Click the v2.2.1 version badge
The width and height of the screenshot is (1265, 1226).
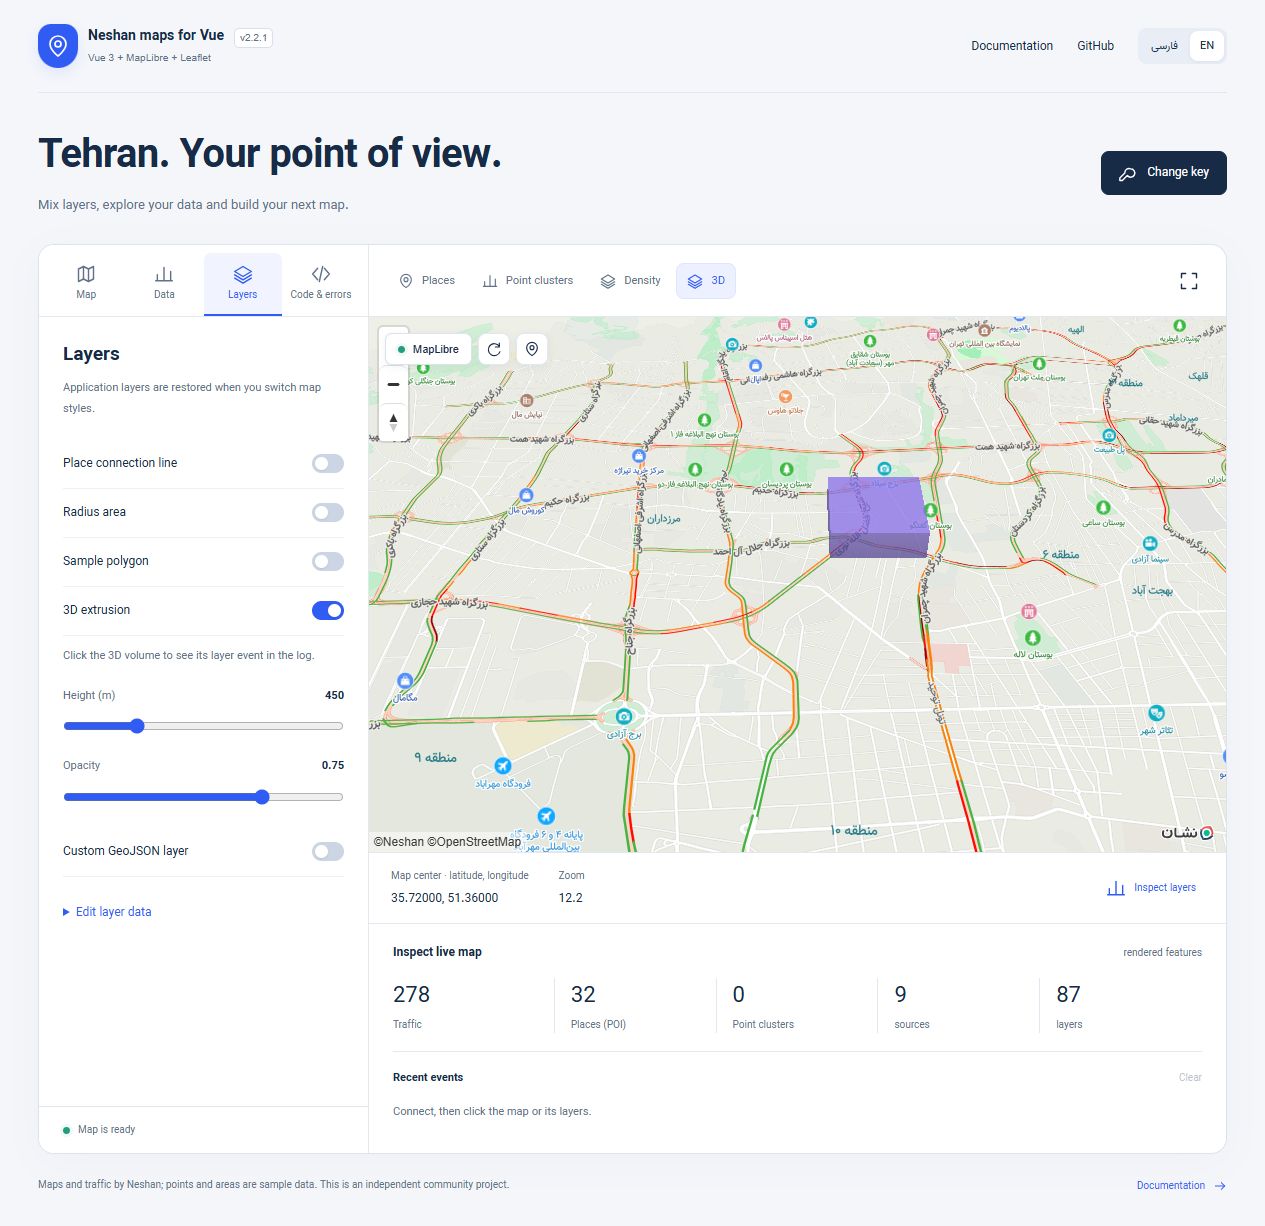click(253, 38)
